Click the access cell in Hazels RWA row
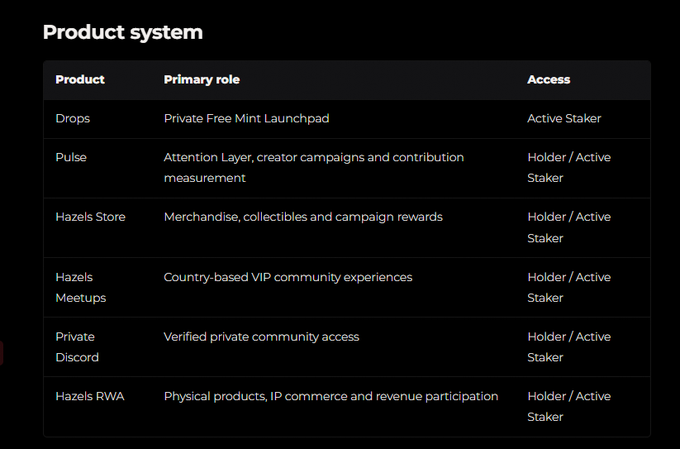Screen dimensions: 680x449 click(569, 406)
